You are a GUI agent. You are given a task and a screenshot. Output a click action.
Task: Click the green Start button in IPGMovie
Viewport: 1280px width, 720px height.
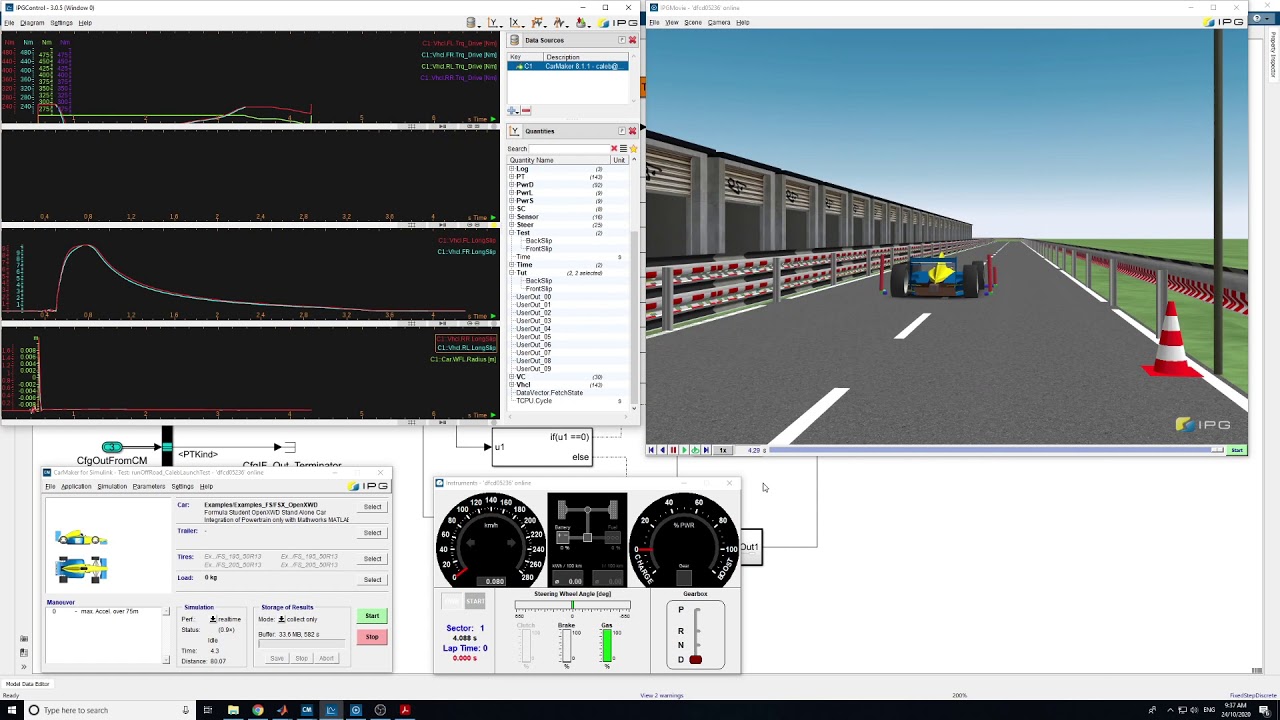pyautogui.click(x=1237, y=450)
